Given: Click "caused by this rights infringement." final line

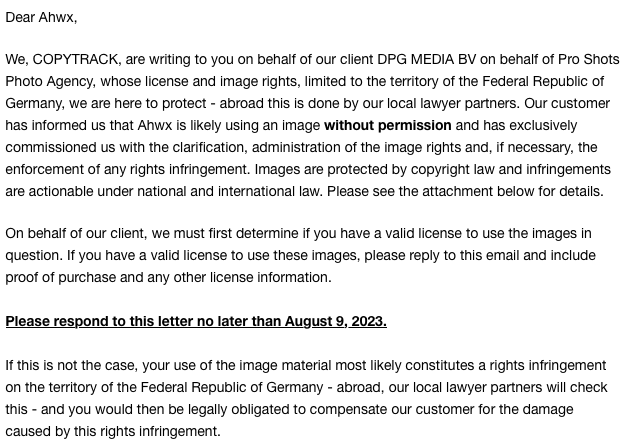Looking at the screenshot, I should [x=113, y=431].
